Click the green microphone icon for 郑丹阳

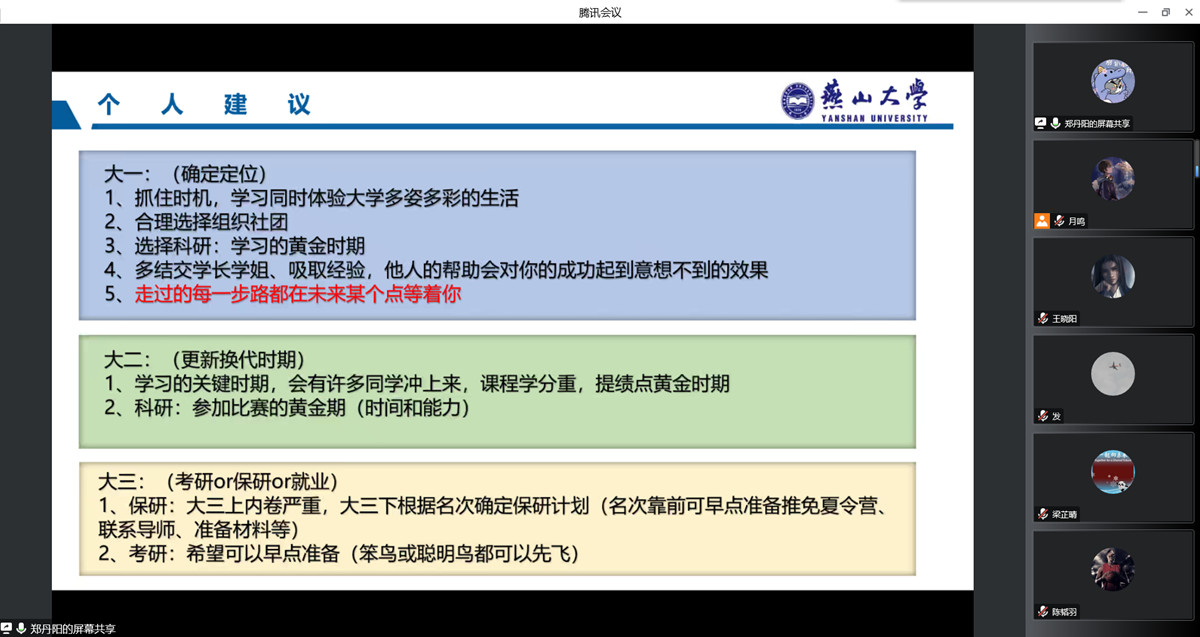pyautogui.click(x=1055, y=123)
